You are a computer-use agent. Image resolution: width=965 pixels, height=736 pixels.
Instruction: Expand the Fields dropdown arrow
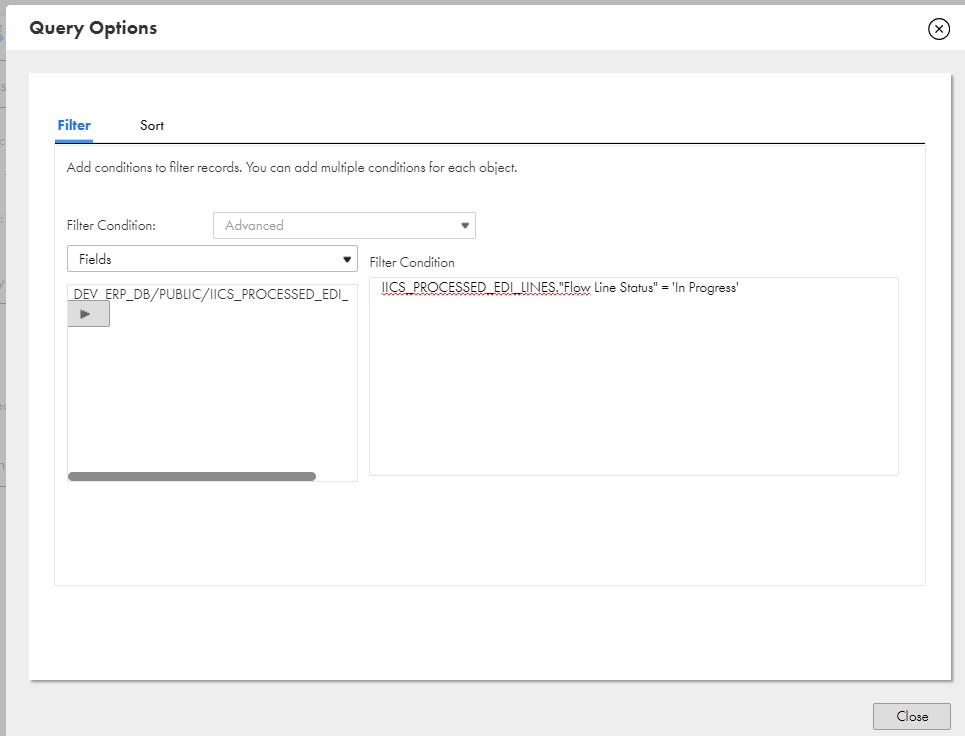point(346,259)
